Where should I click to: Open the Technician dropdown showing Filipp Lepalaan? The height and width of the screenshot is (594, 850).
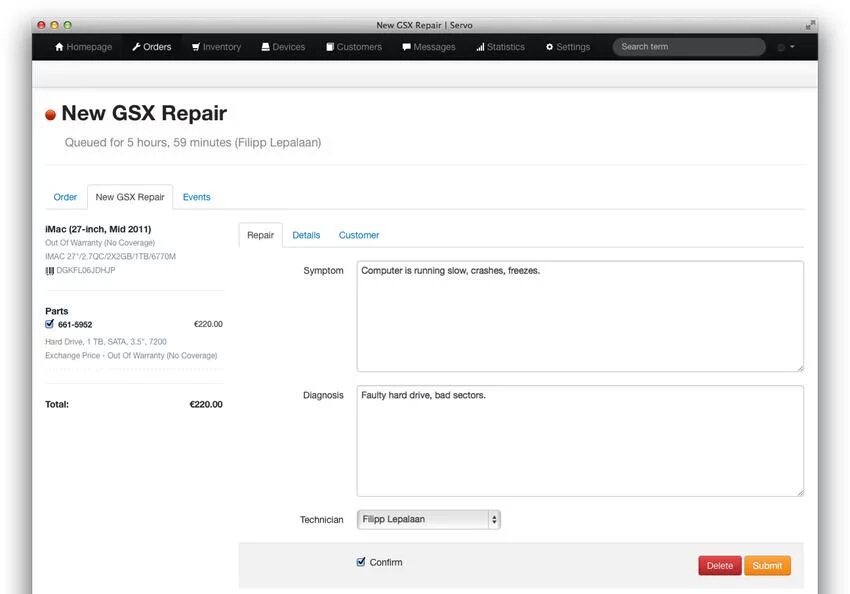coord(428,519)
